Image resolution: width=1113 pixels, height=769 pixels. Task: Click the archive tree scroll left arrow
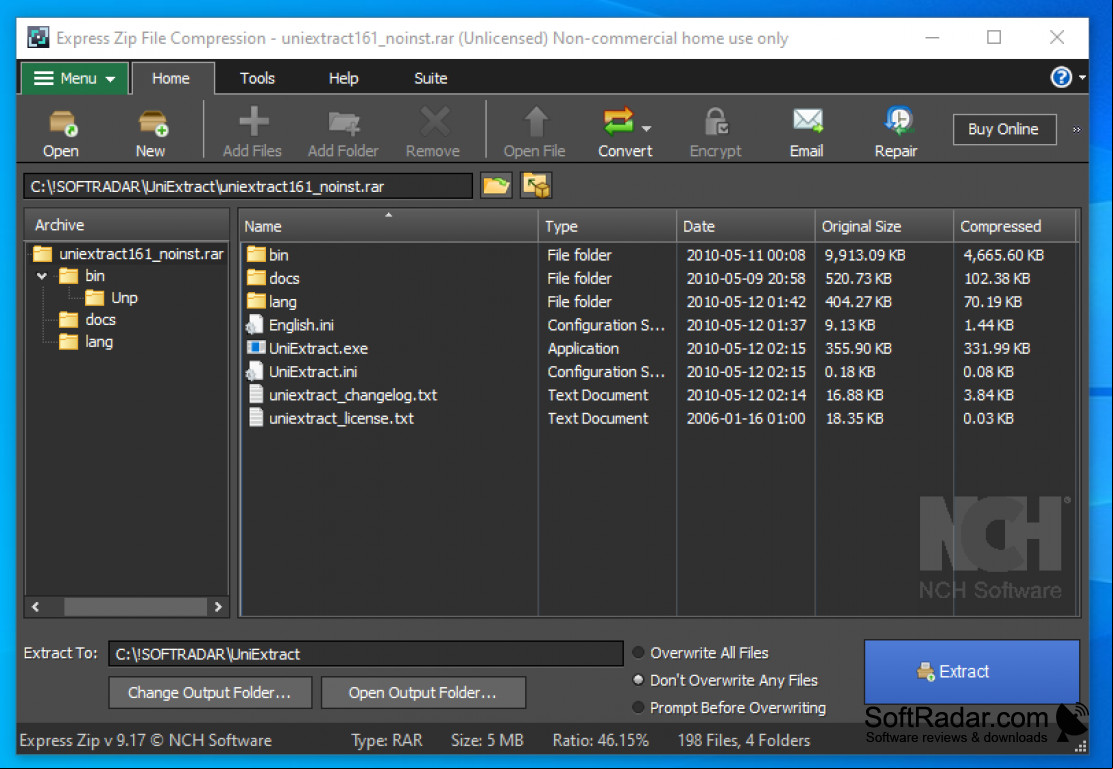pyautogui.click(x=35, y=606)
